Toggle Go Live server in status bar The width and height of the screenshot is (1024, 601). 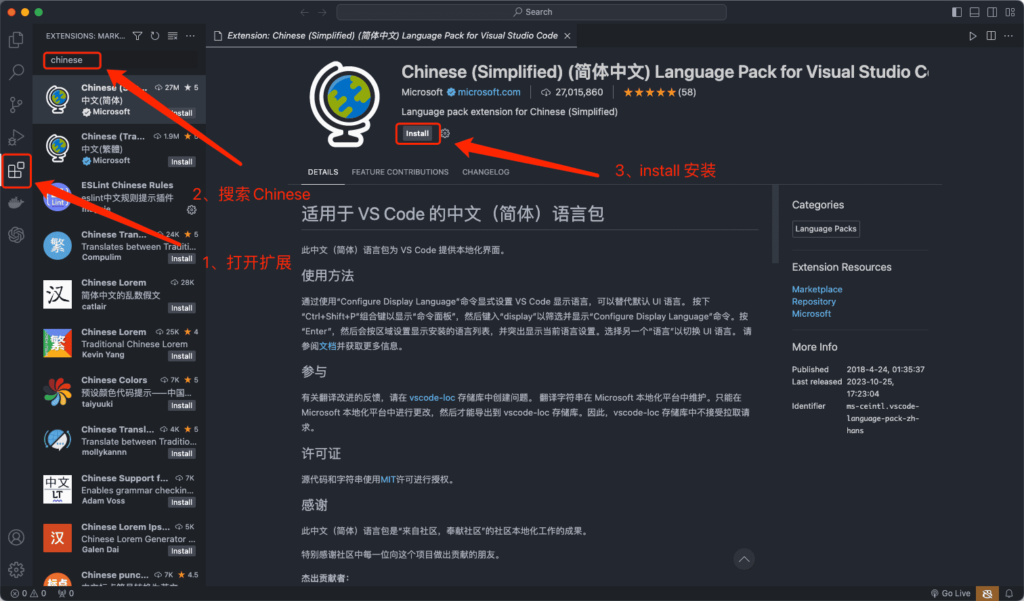point(949,593)
